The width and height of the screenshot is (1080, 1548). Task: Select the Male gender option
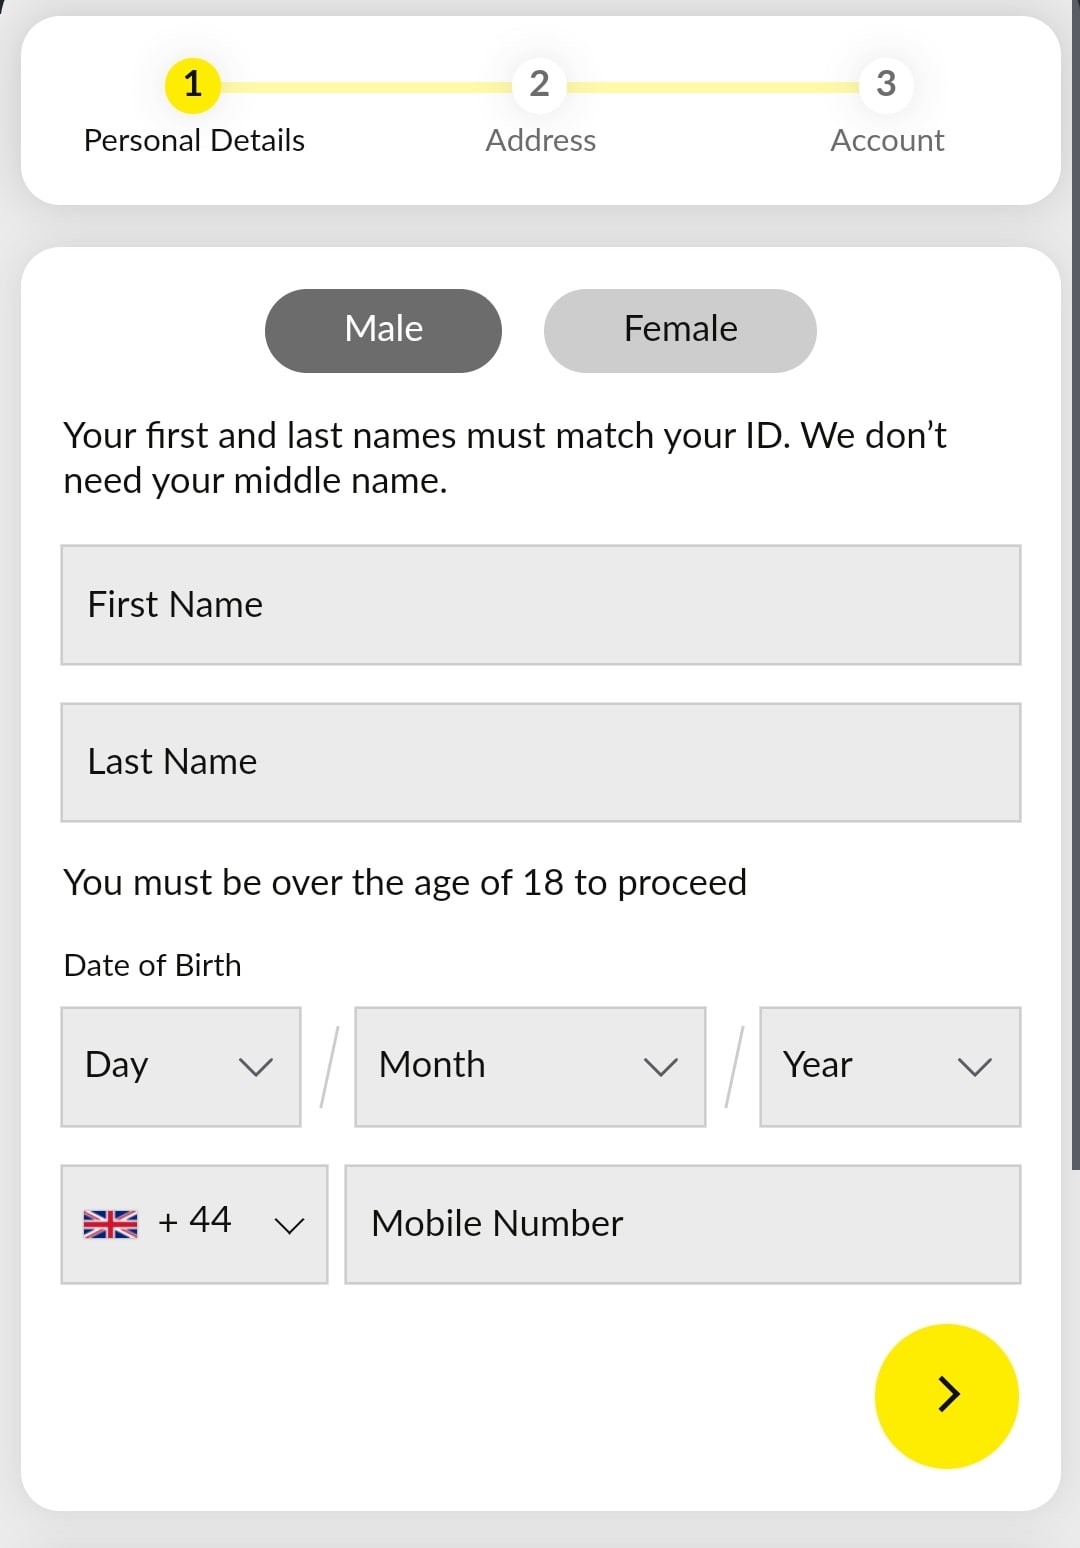pos(383,330)
